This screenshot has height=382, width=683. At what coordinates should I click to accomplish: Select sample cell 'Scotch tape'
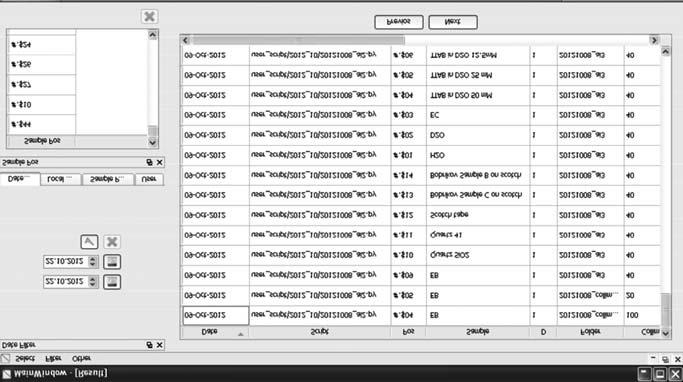pyautogui.click(x=477, y=216)
